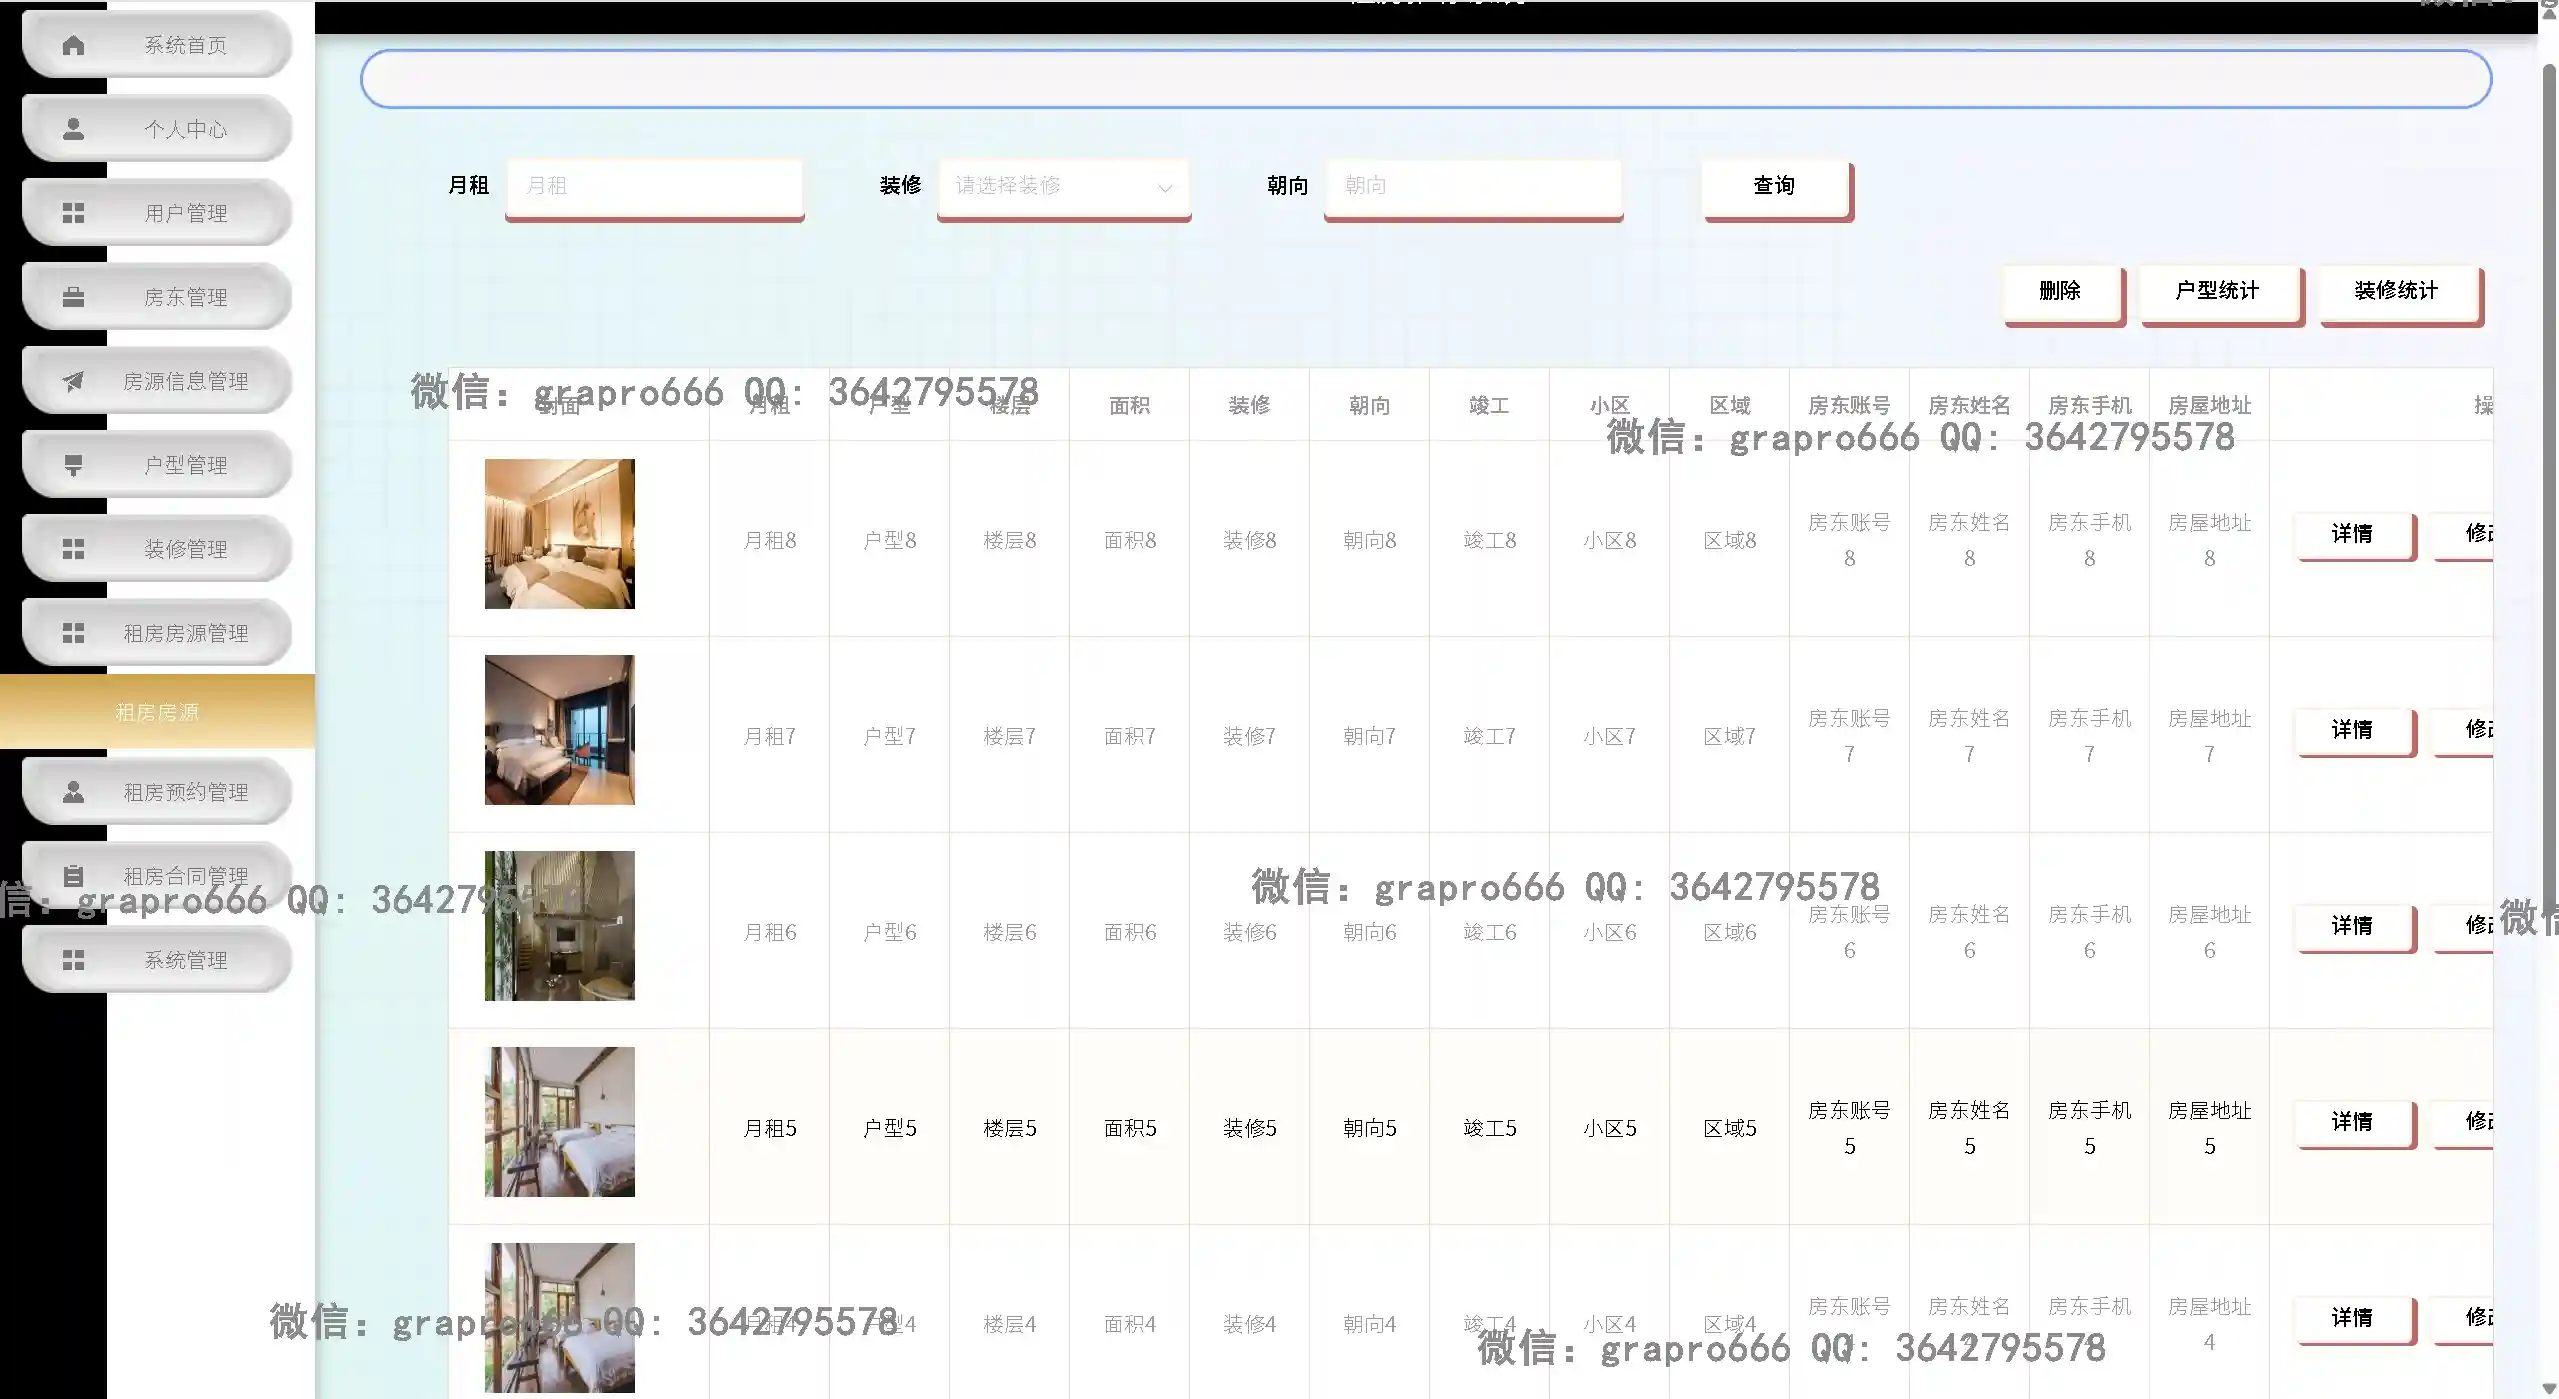Screen dimensions: 2559x1399
Task: Open 户型统计 statistics
Action: [2219, 291]
